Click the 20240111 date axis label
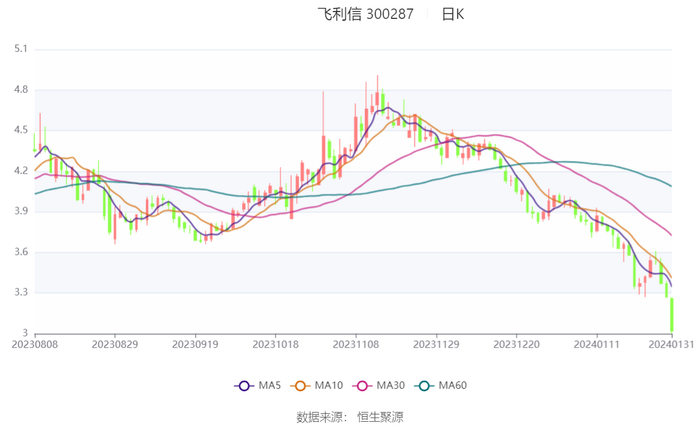The width and height of the screenshot is (700, 426). [597, 344]
